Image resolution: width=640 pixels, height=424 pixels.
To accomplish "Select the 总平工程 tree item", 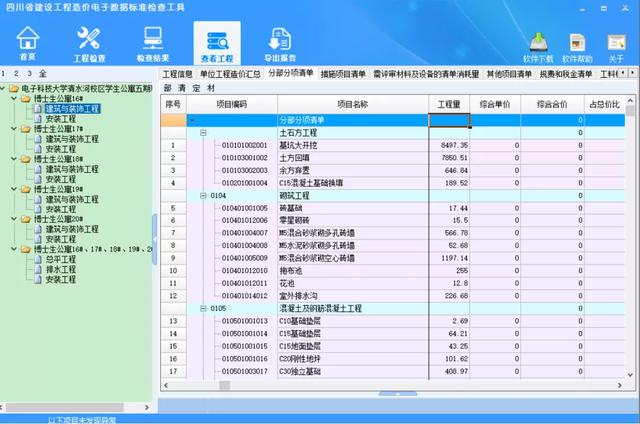I will (60, 259).
